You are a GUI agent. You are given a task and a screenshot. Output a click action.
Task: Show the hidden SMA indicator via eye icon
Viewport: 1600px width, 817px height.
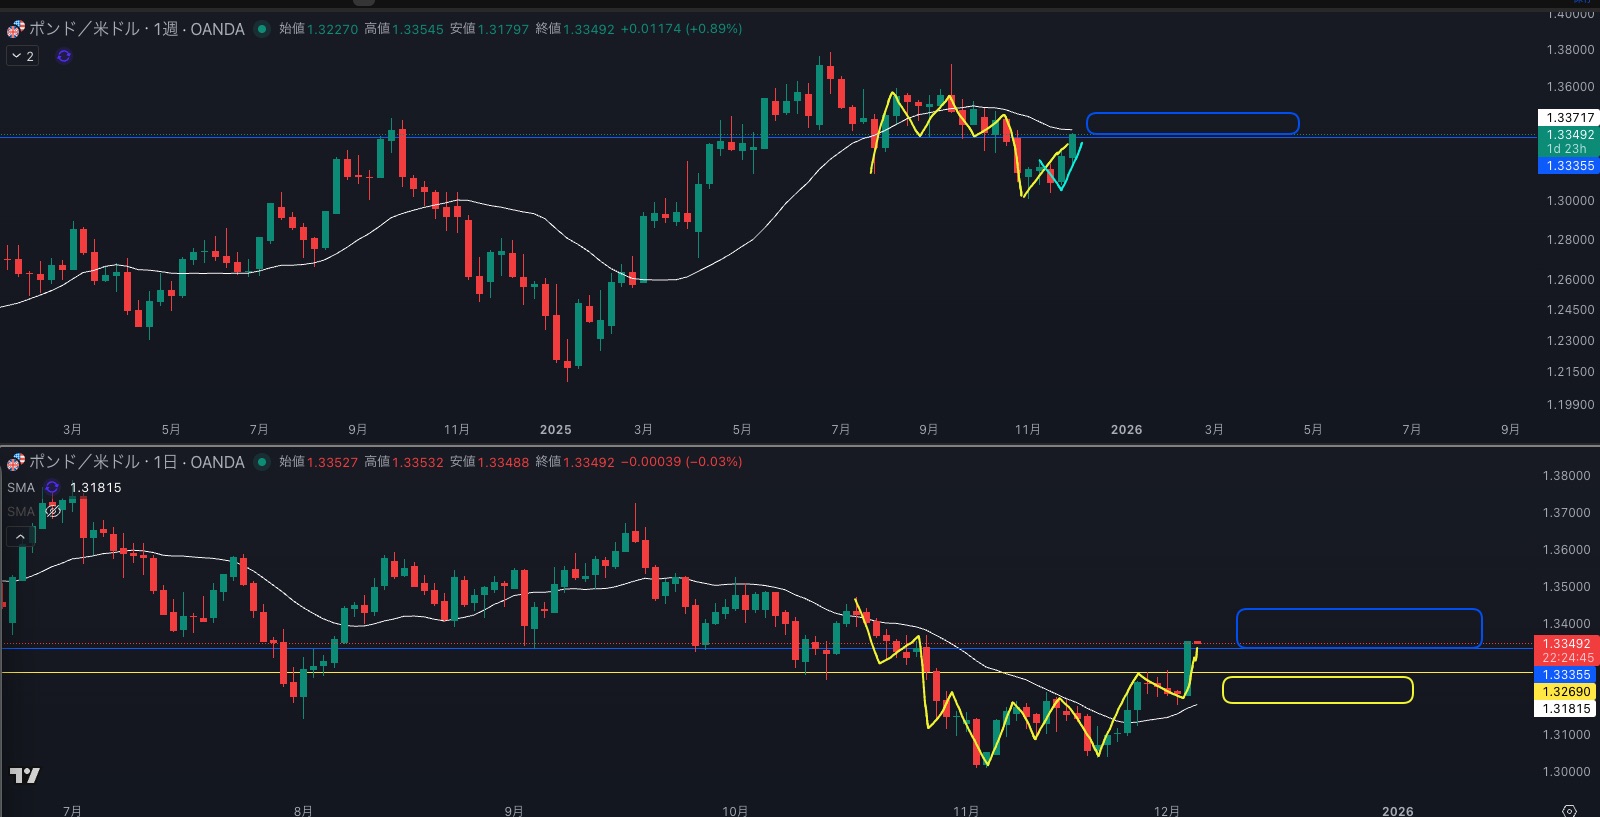click(53, 511)
